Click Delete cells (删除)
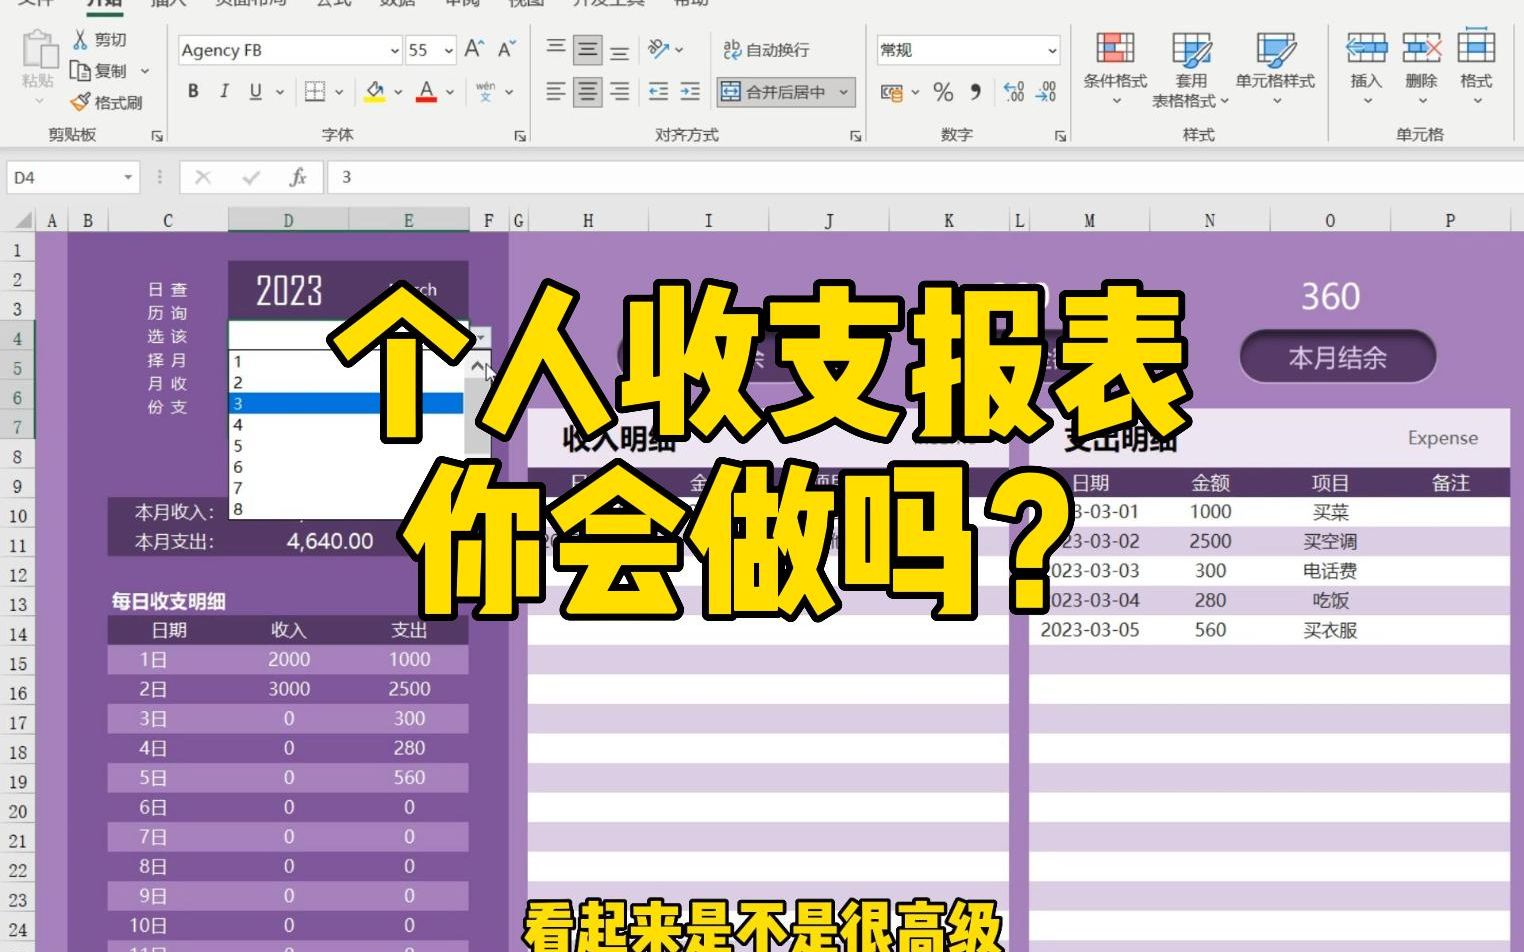The width and height of the screenshot is (1524, 952). (x=1421, y=68)
